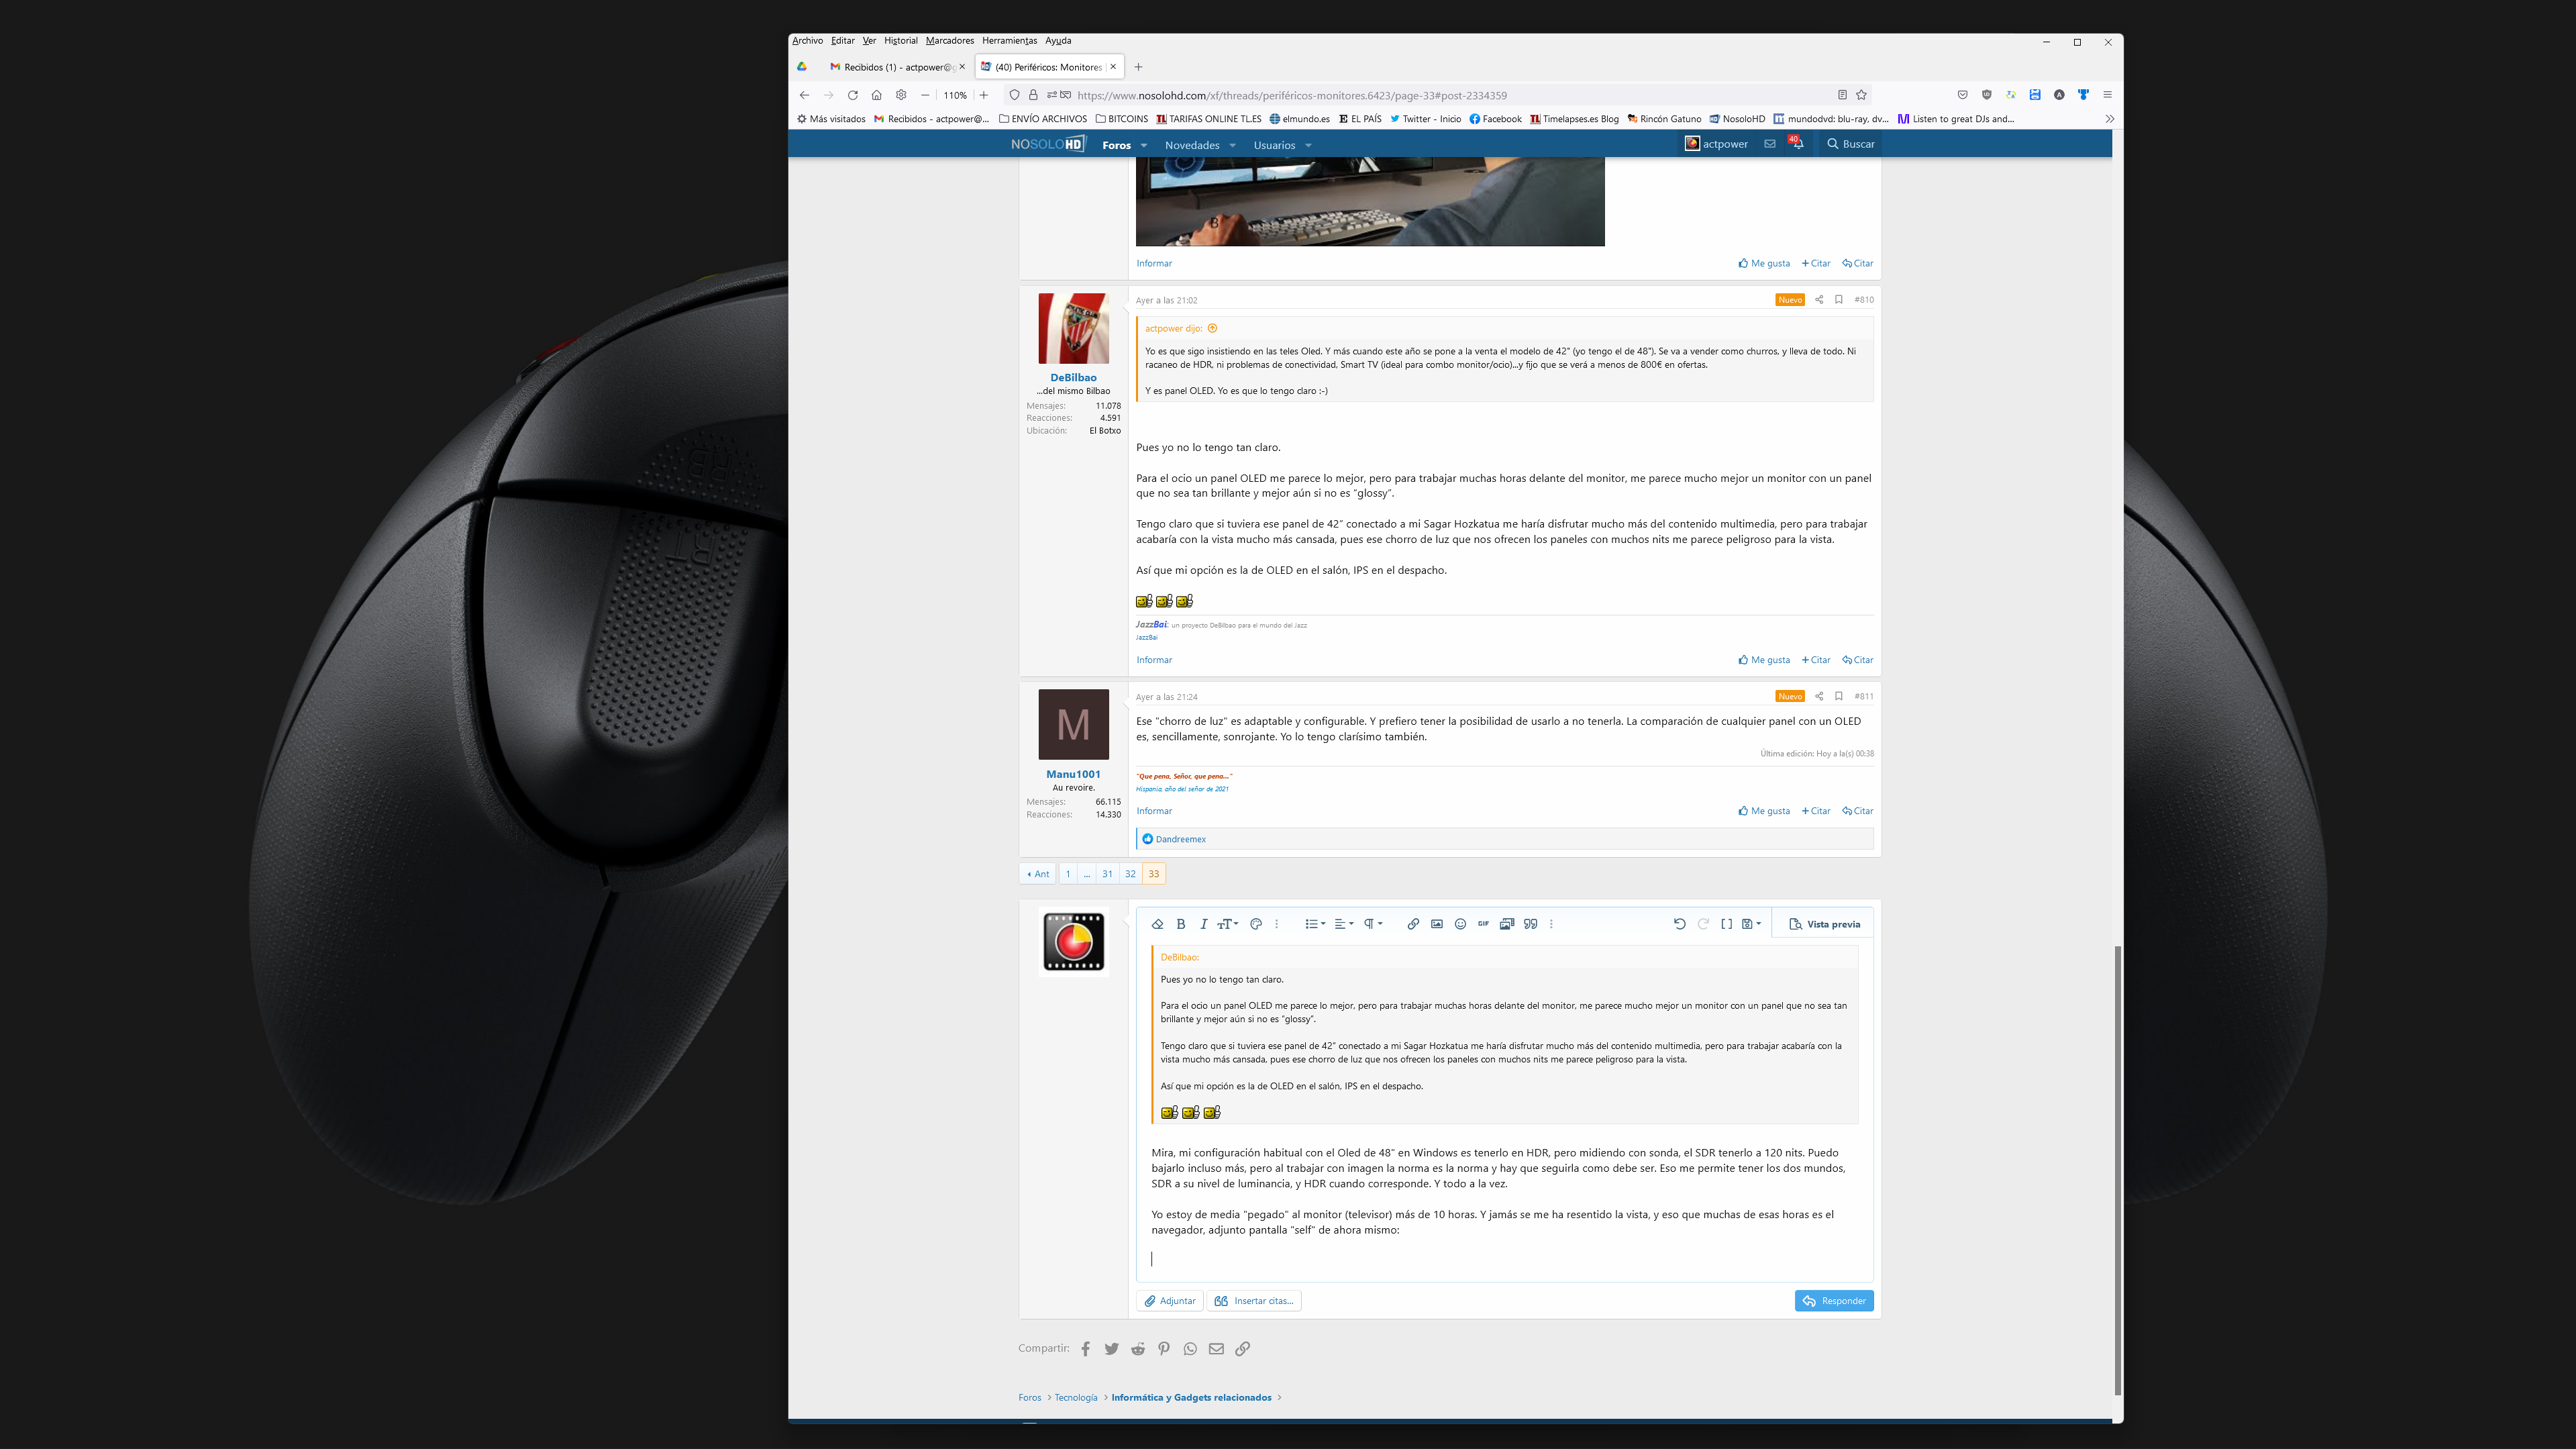
Task: Expand the Usuarios navigation dropdown arrow
Action: click(1308, 146)
